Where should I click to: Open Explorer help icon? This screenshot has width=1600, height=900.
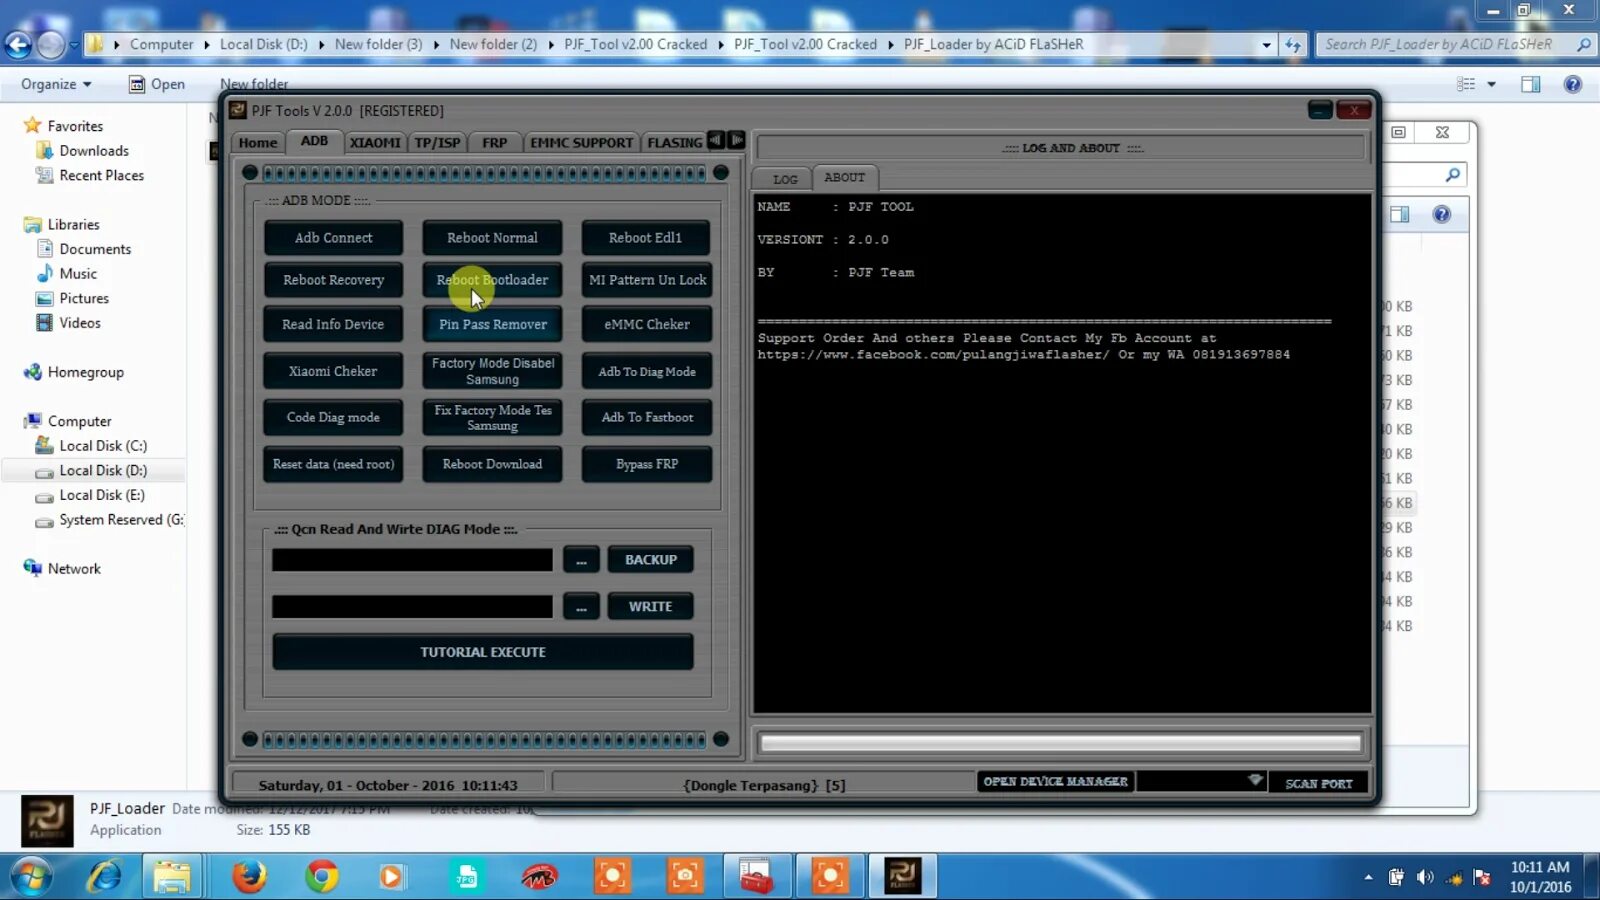[1572, 85]
